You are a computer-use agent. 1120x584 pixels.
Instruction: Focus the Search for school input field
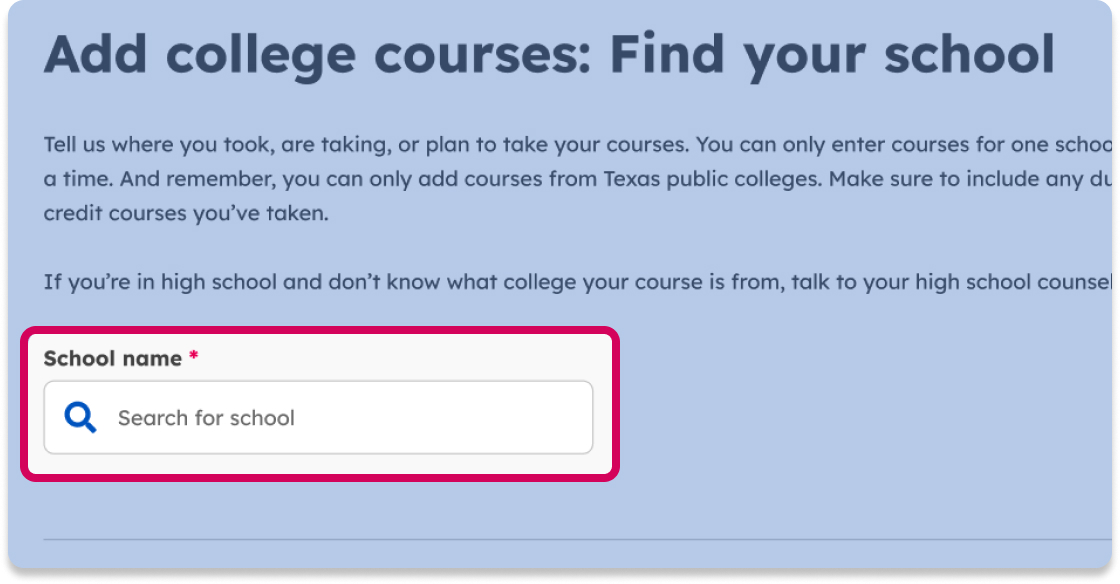[318, 417]
